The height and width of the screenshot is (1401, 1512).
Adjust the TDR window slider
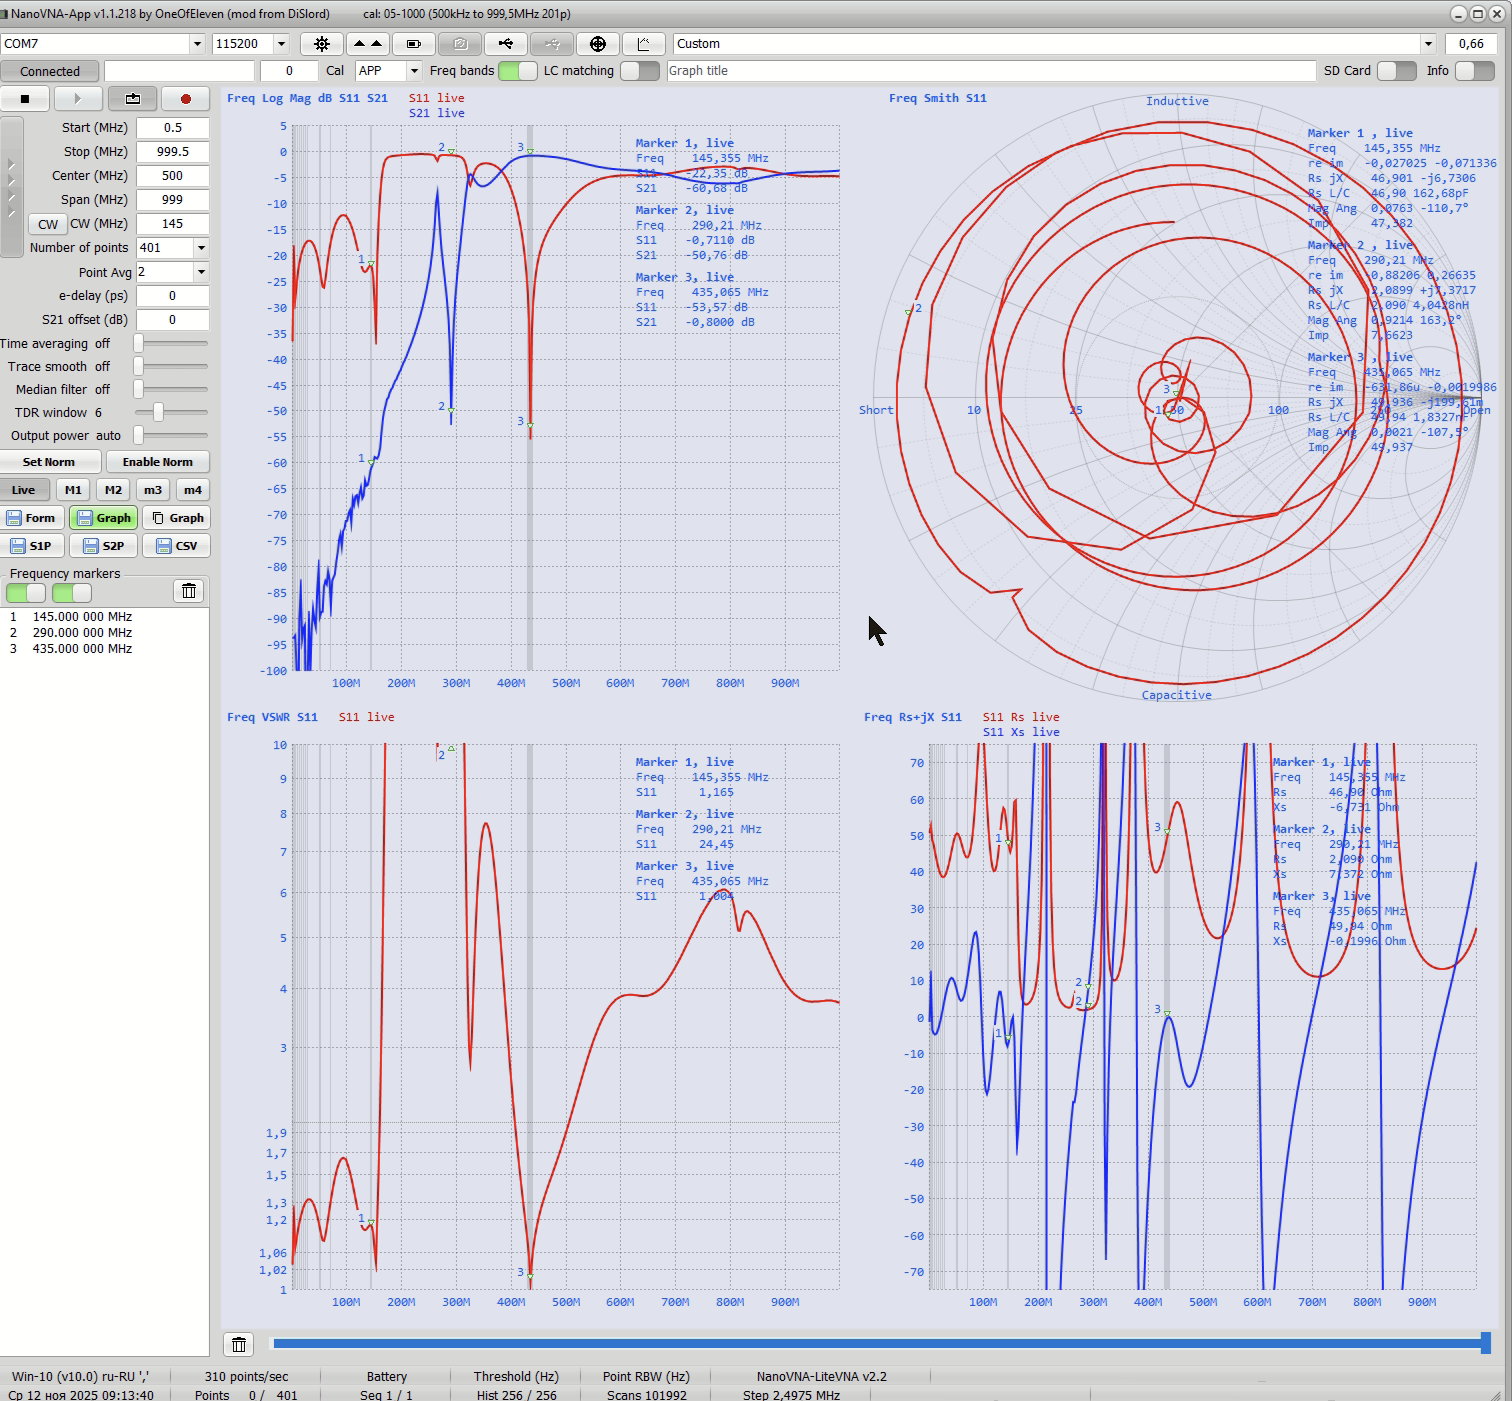coord(158,412)
